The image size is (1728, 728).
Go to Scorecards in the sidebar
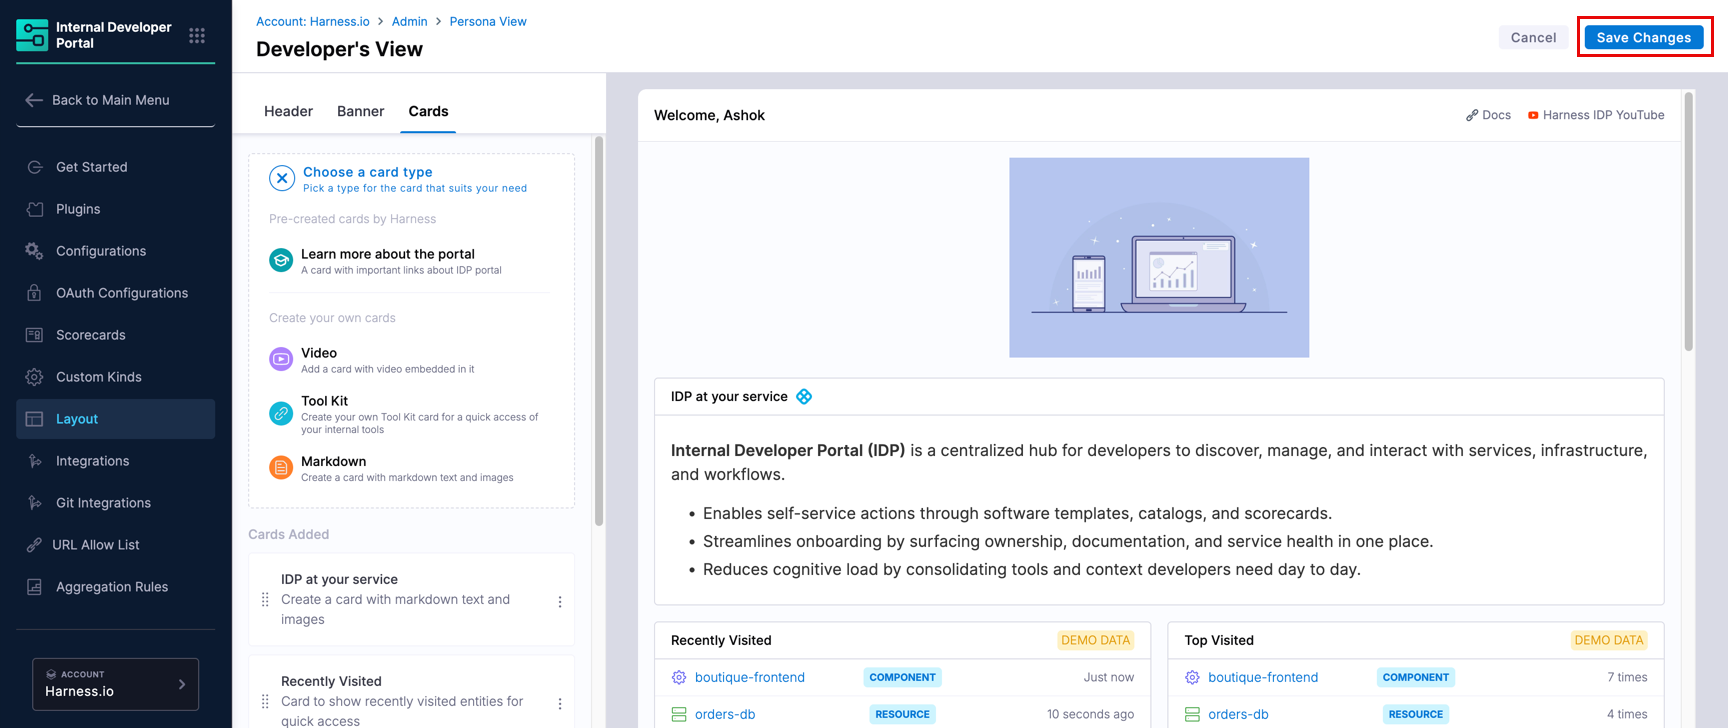(115, 335)
